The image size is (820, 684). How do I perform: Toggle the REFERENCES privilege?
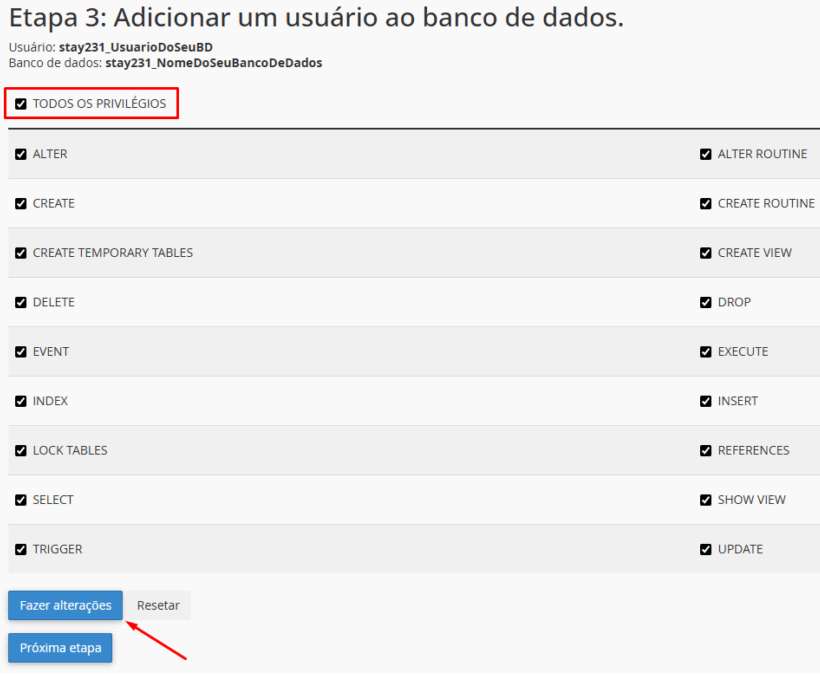(x=706, y=450)
